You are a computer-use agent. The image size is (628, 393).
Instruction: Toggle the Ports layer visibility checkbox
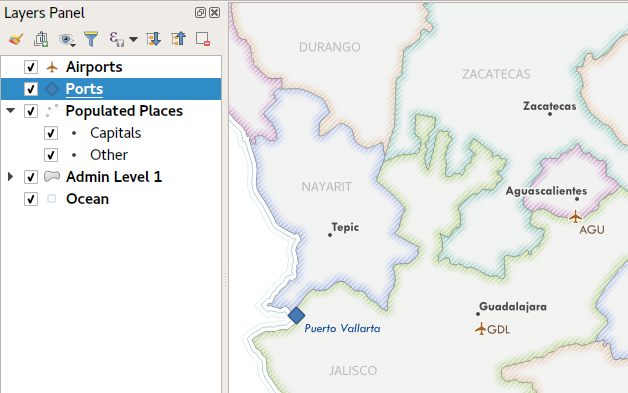(x=31, y=89)
